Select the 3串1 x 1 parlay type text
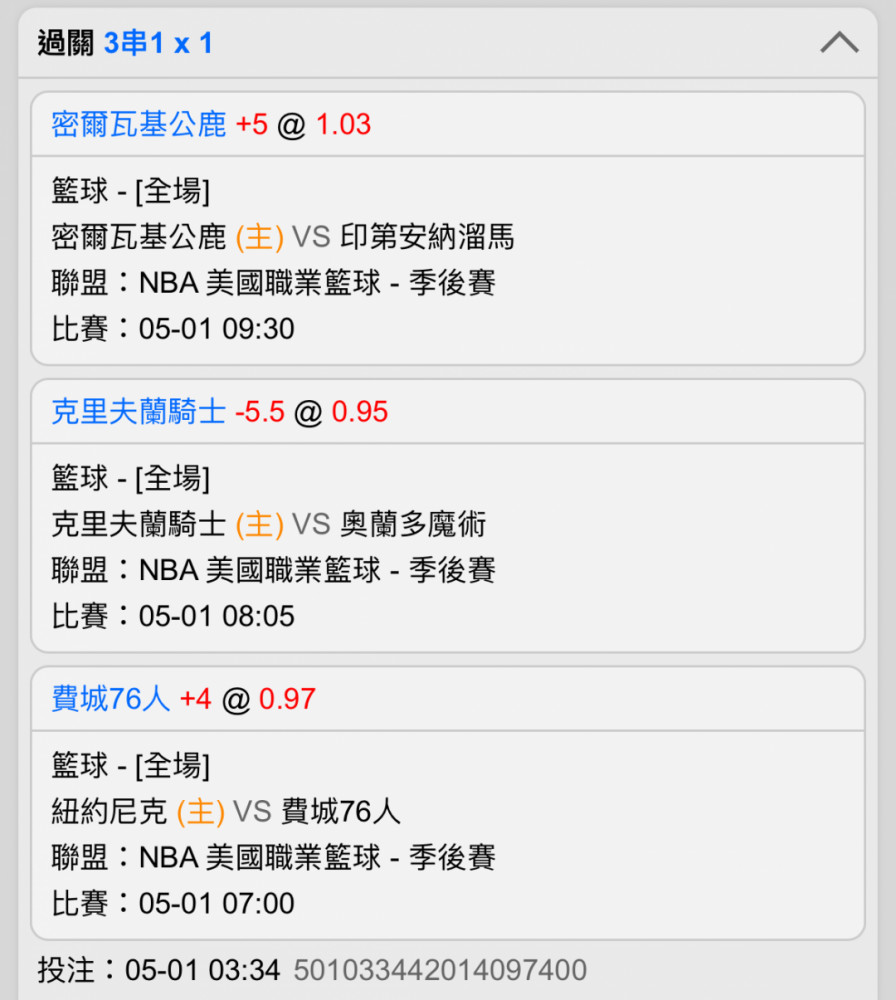The width and height of the screenshot is (896, 1000). point(158,43)
